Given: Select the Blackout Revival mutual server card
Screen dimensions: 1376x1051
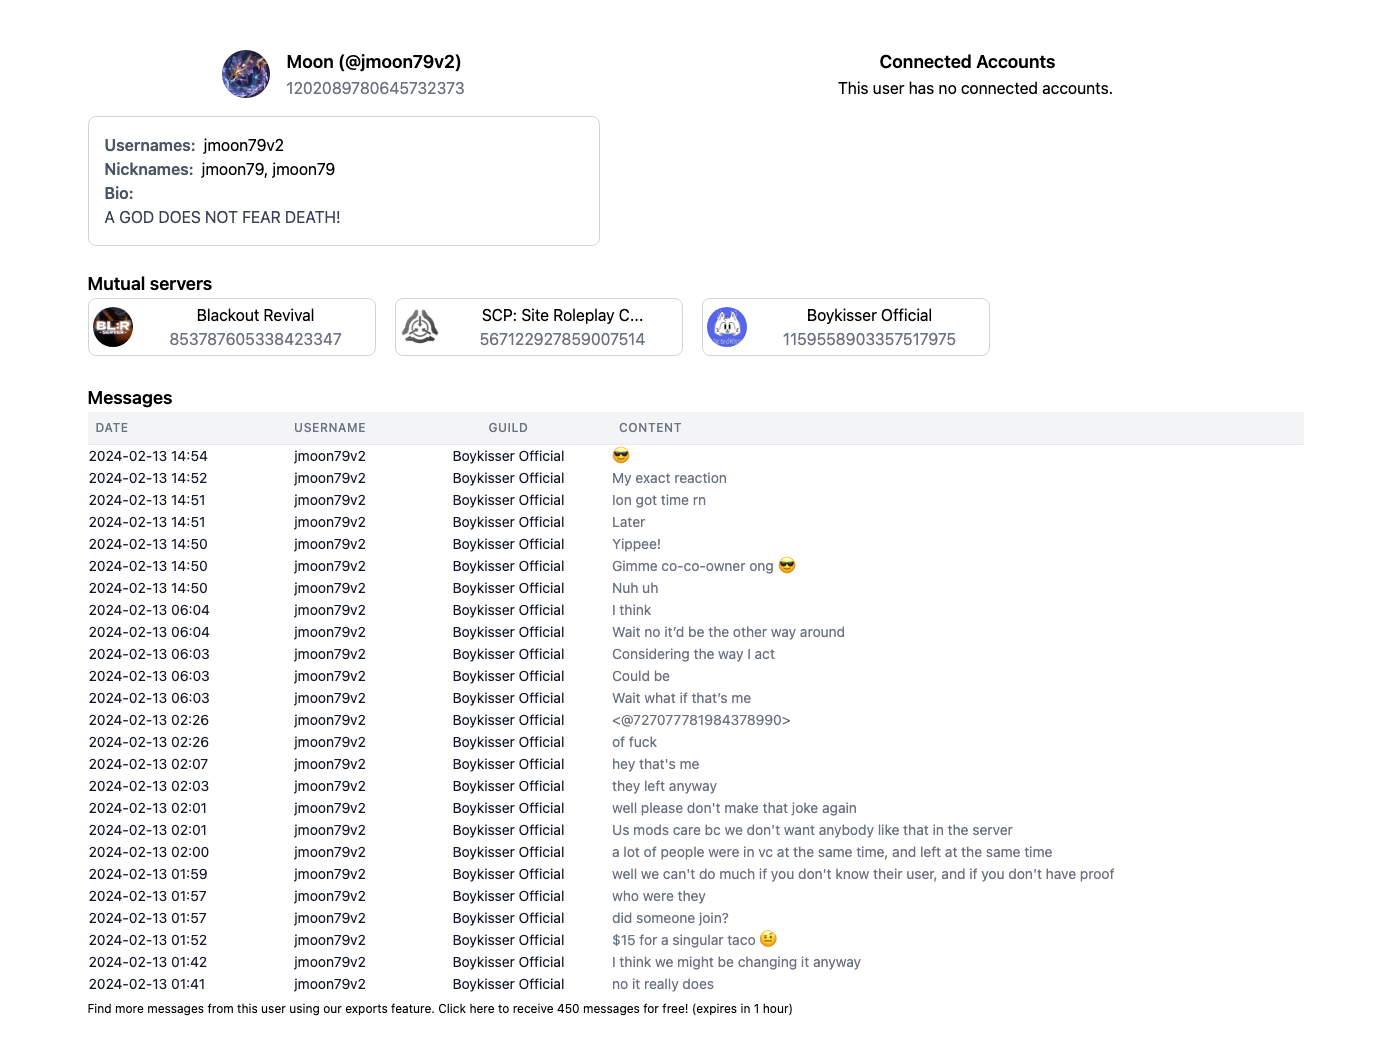Looking at the screenshot, I should [x=232, y=327].
